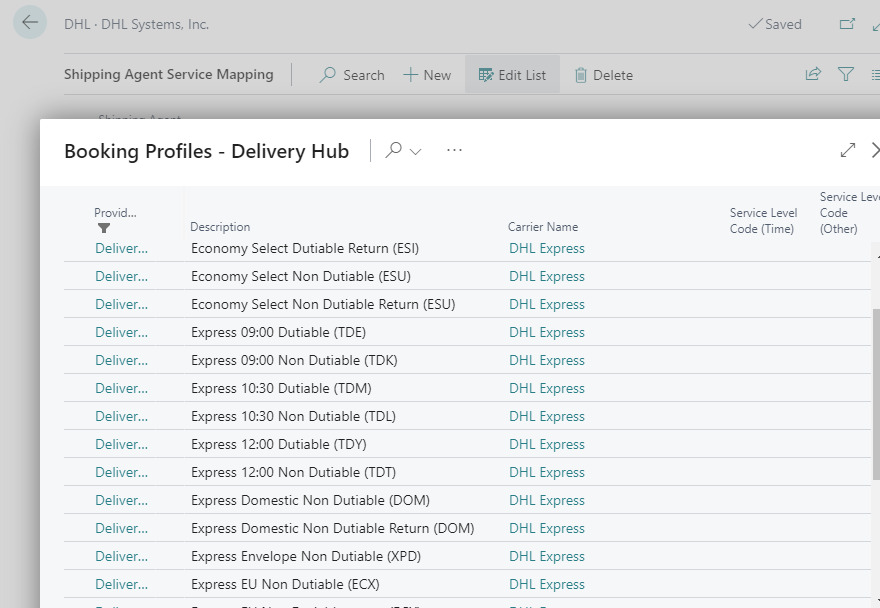
Task: Click DHL Express for Economy Select Non Dutiable (ESU)
Action: click(547, 276)
